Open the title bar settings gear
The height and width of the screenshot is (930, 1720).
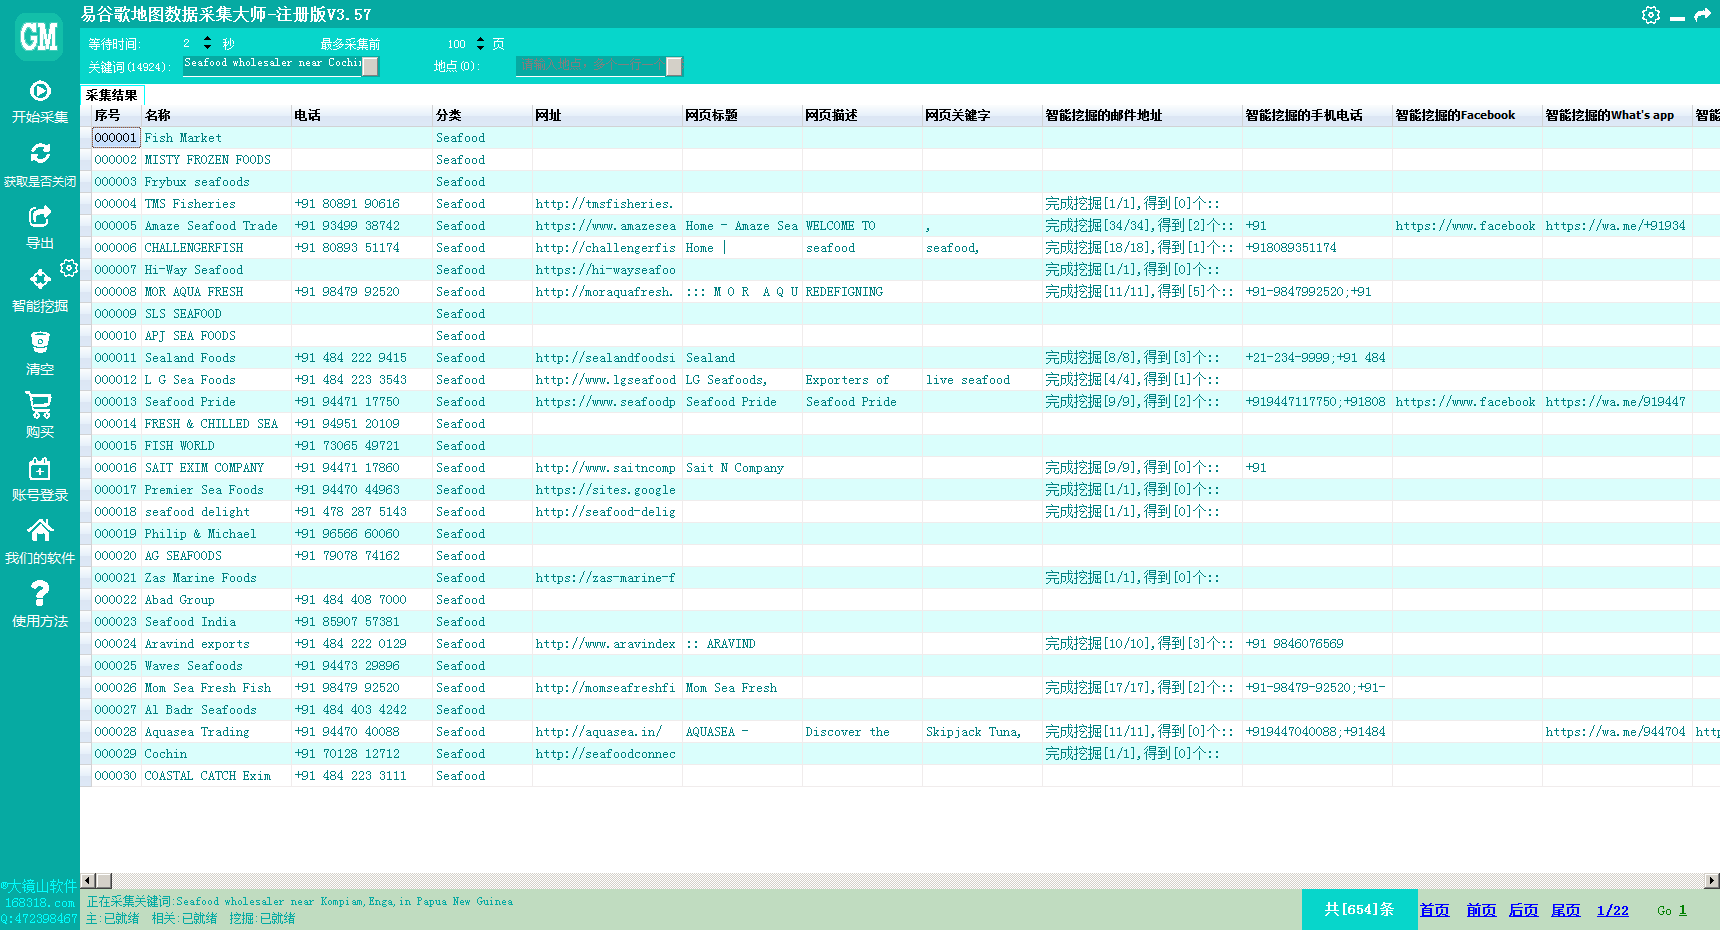pyautogui.click(x=1651, y=15)
